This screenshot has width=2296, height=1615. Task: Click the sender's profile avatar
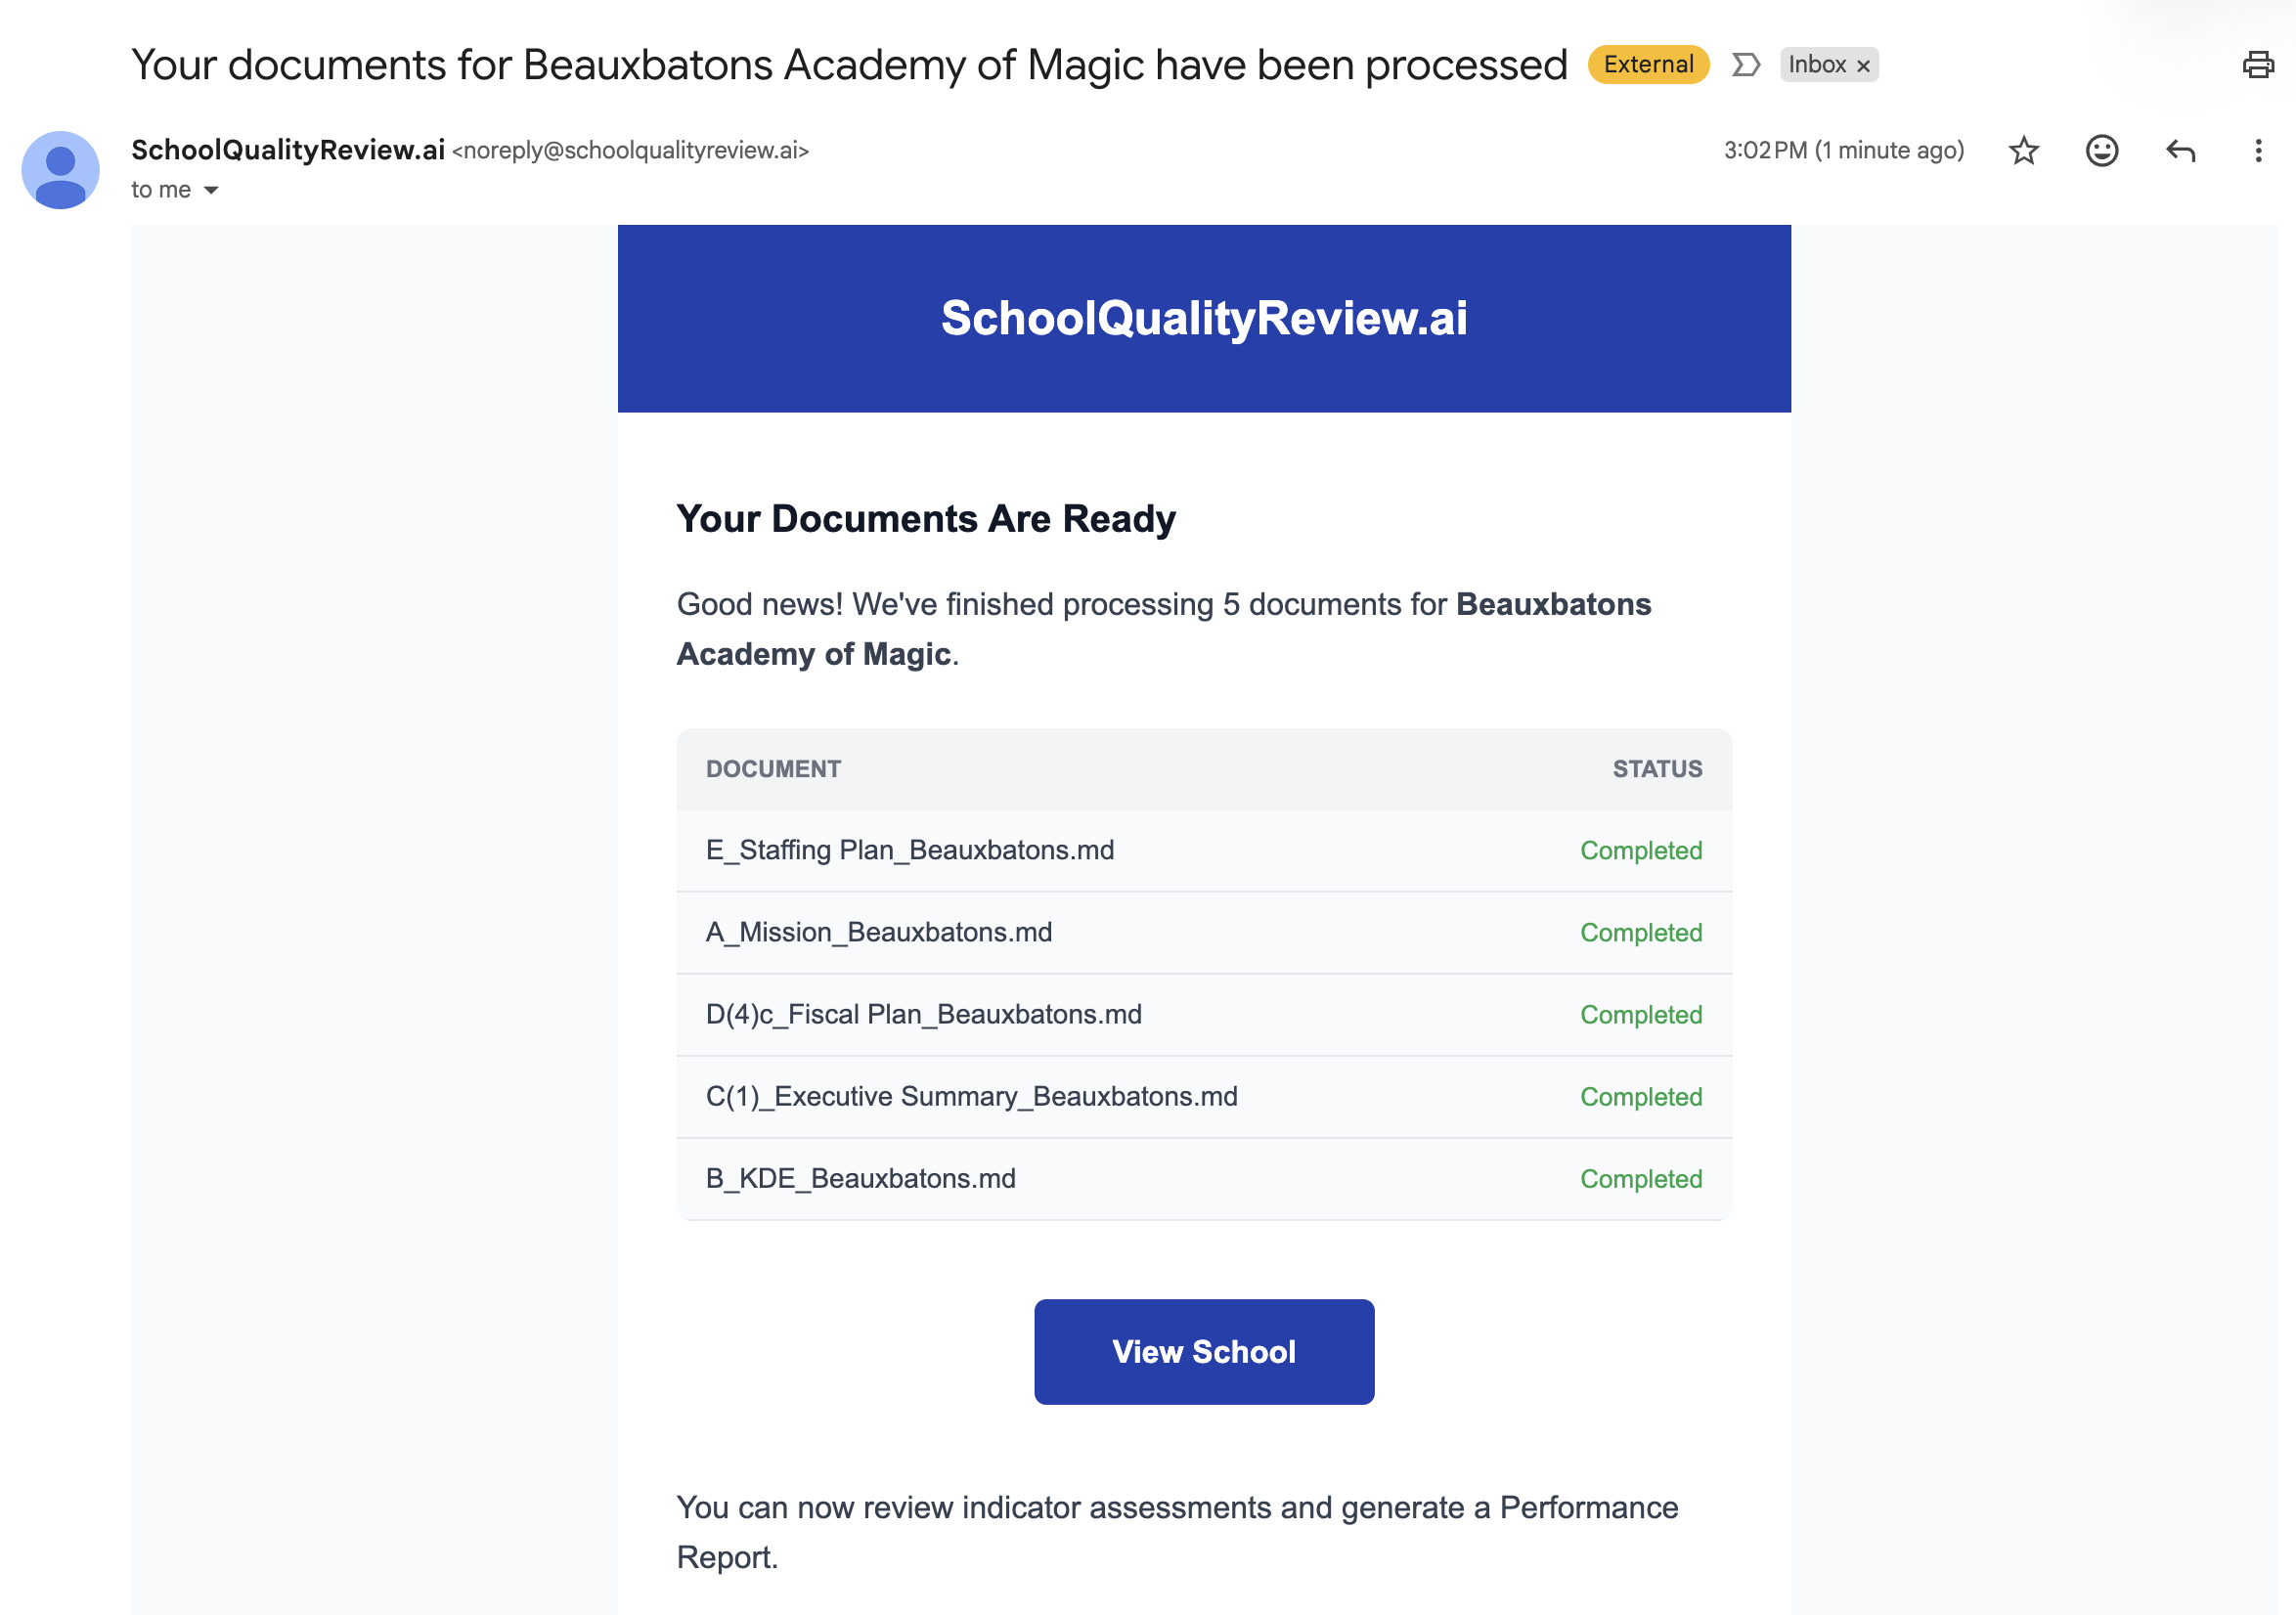coord(60,170)
